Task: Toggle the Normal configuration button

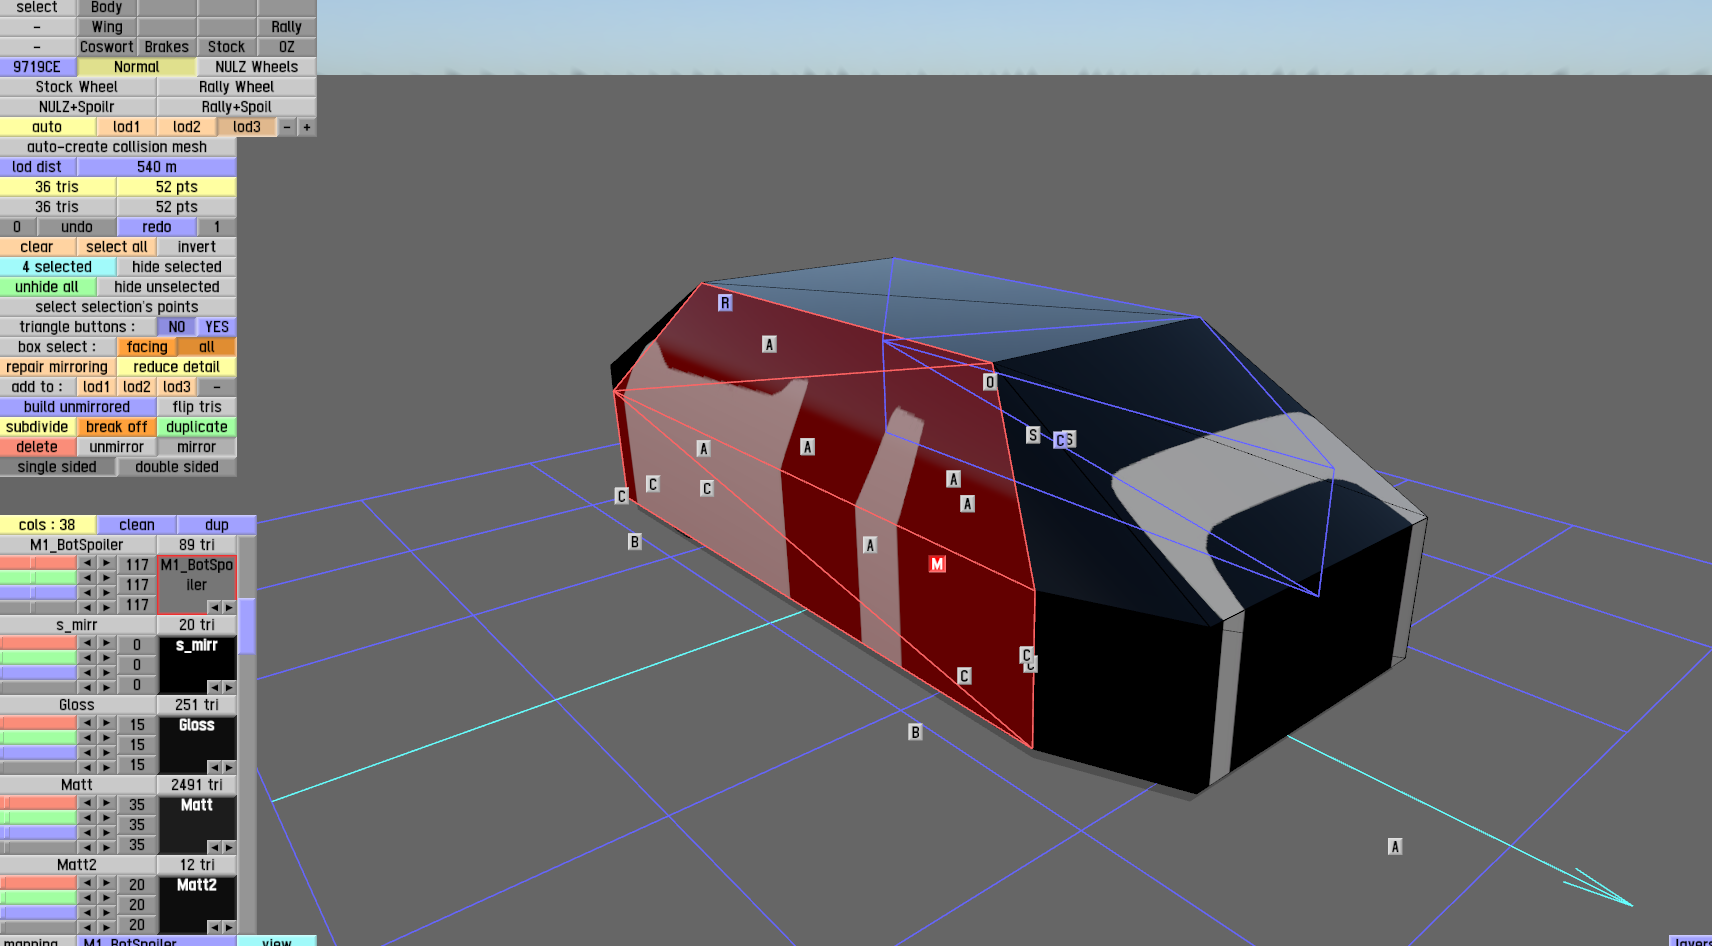Action: coord(137,67)
